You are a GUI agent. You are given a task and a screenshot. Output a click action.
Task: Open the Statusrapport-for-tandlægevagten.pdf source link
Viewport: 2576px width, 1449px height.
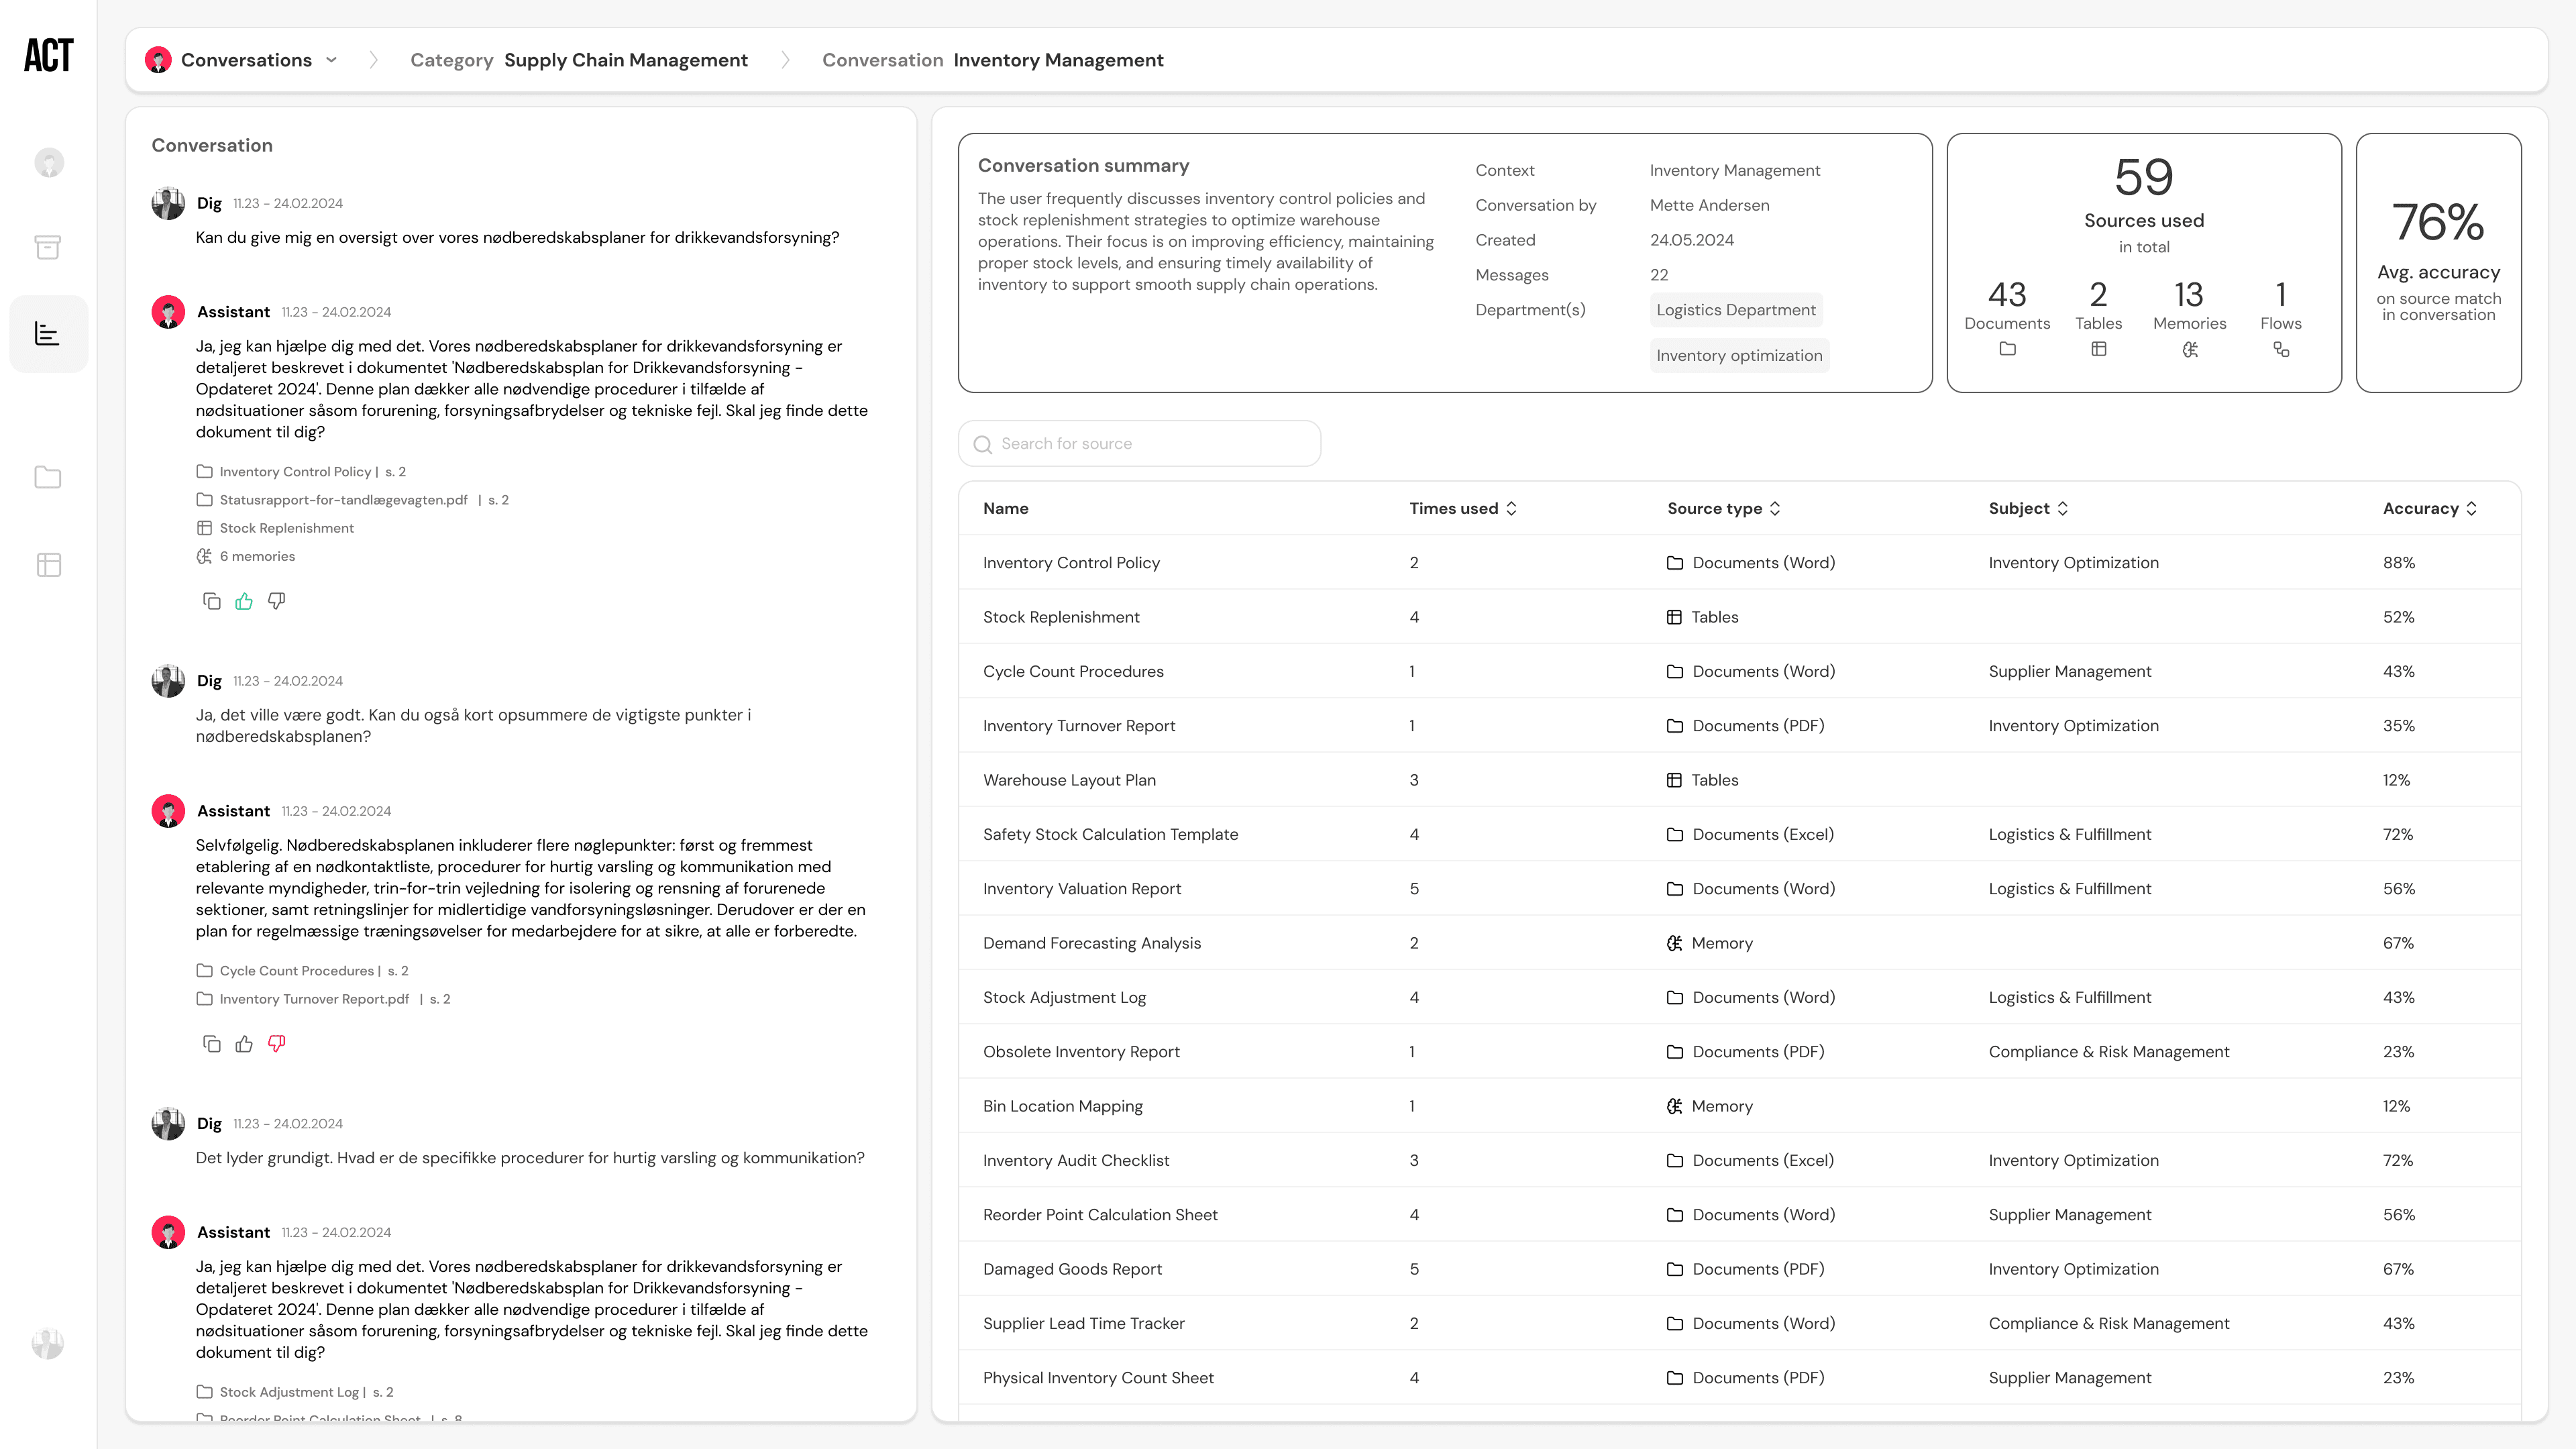343,500
